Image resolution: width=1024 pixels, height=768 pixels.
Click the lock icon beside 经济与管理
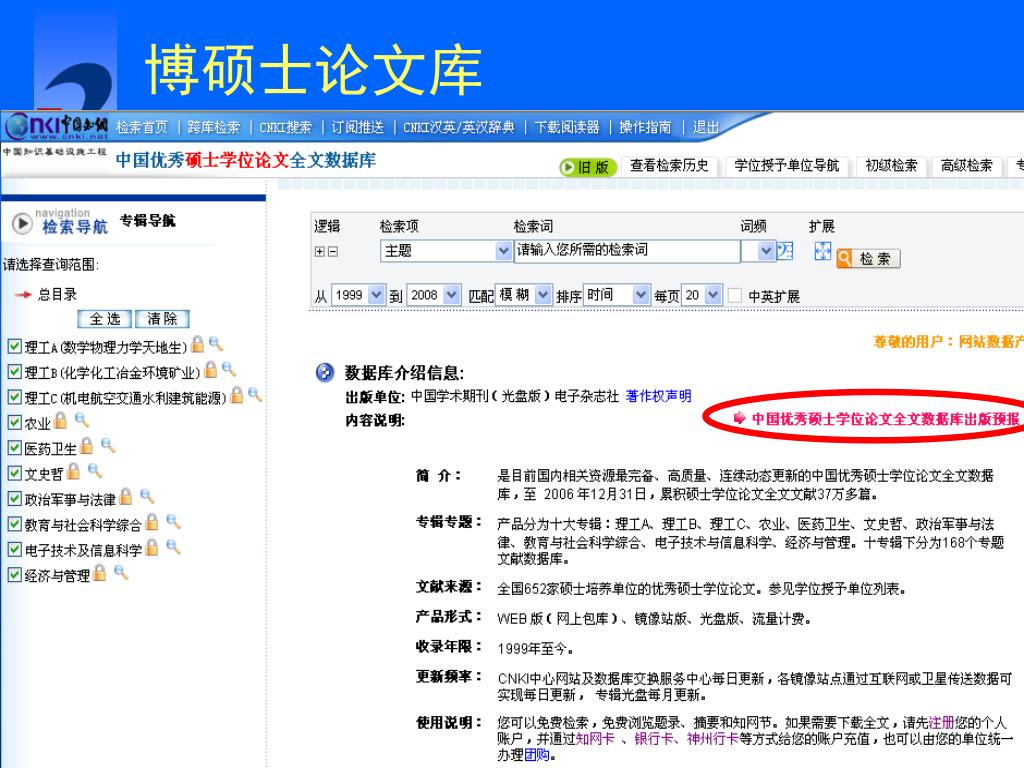(99, 573)
